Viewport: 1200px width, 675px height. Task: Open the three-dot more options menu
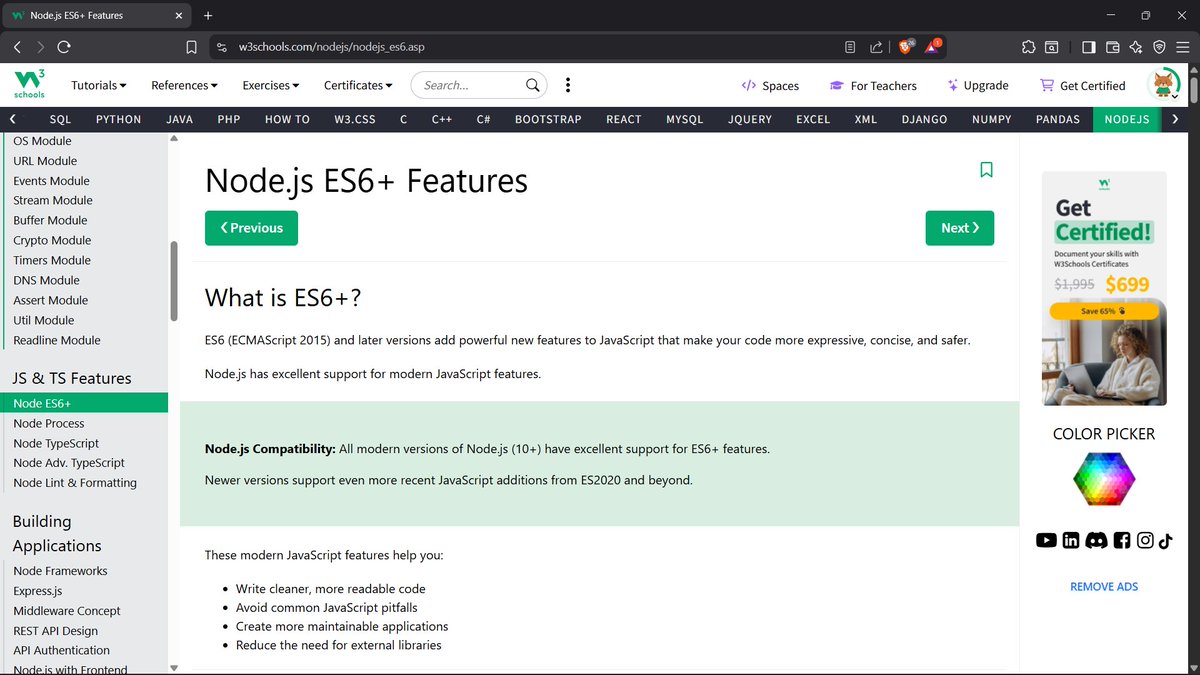click(568, 85)
